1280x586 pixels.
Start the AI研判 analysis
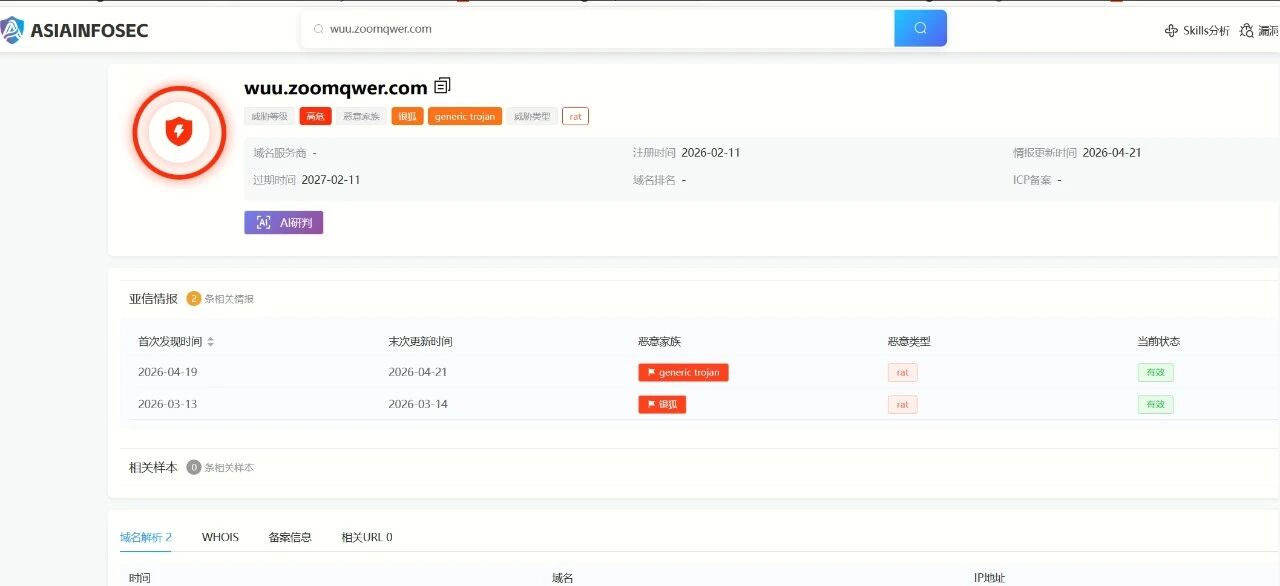click(x=283, y=222)
